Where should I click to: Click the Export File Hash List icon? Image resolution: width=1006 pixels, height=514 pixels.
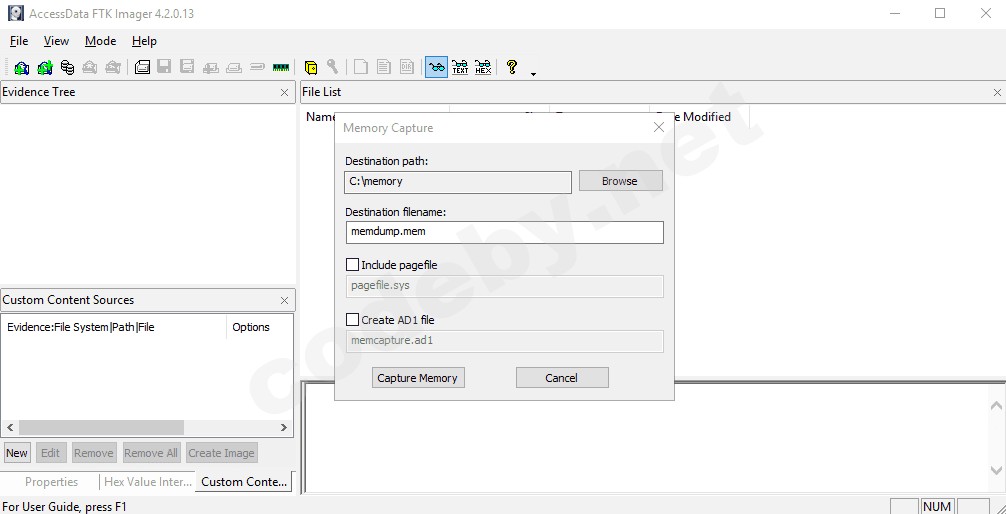tap(384, 67)
